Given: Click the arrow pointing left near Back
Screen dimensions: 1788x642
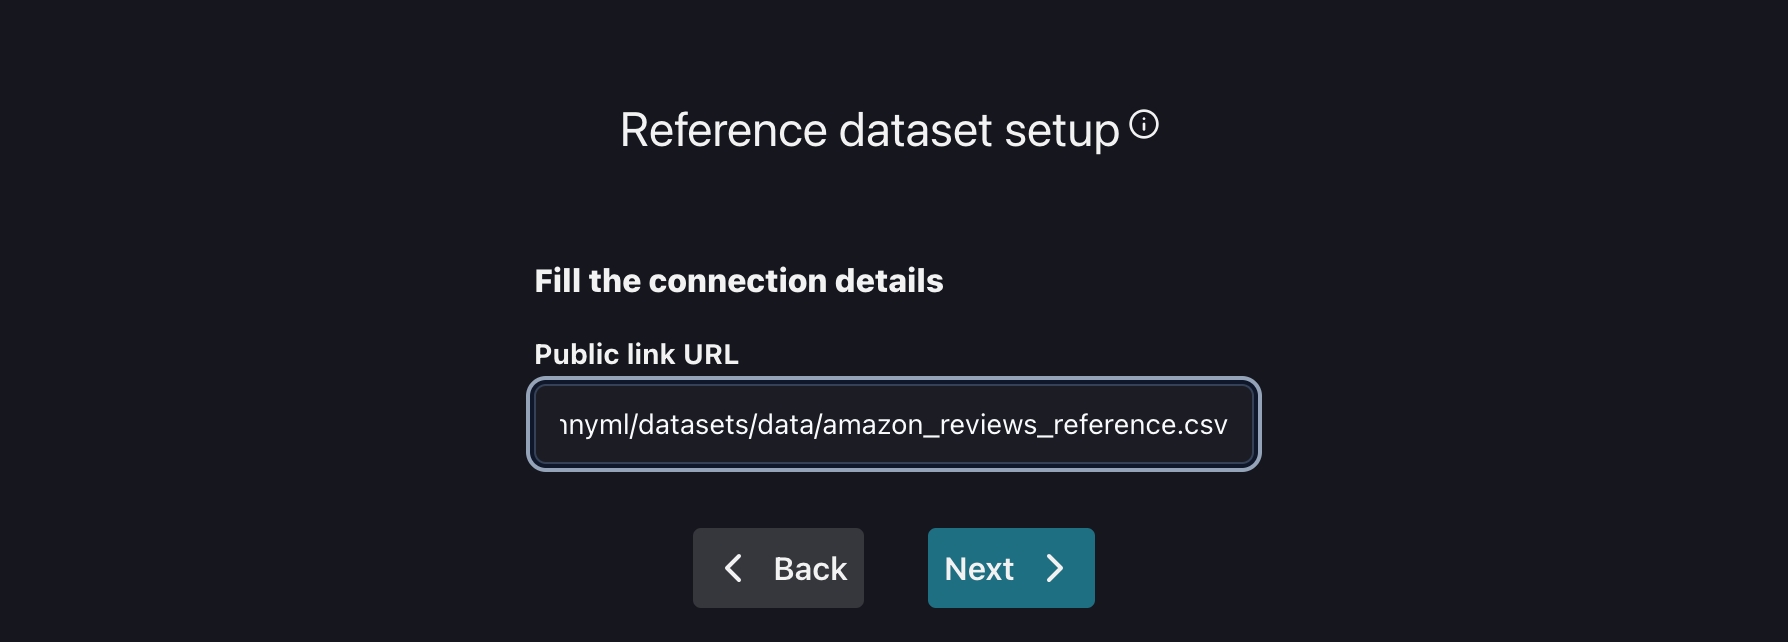Looking at the screenshot, I should [x=733, y=568].
